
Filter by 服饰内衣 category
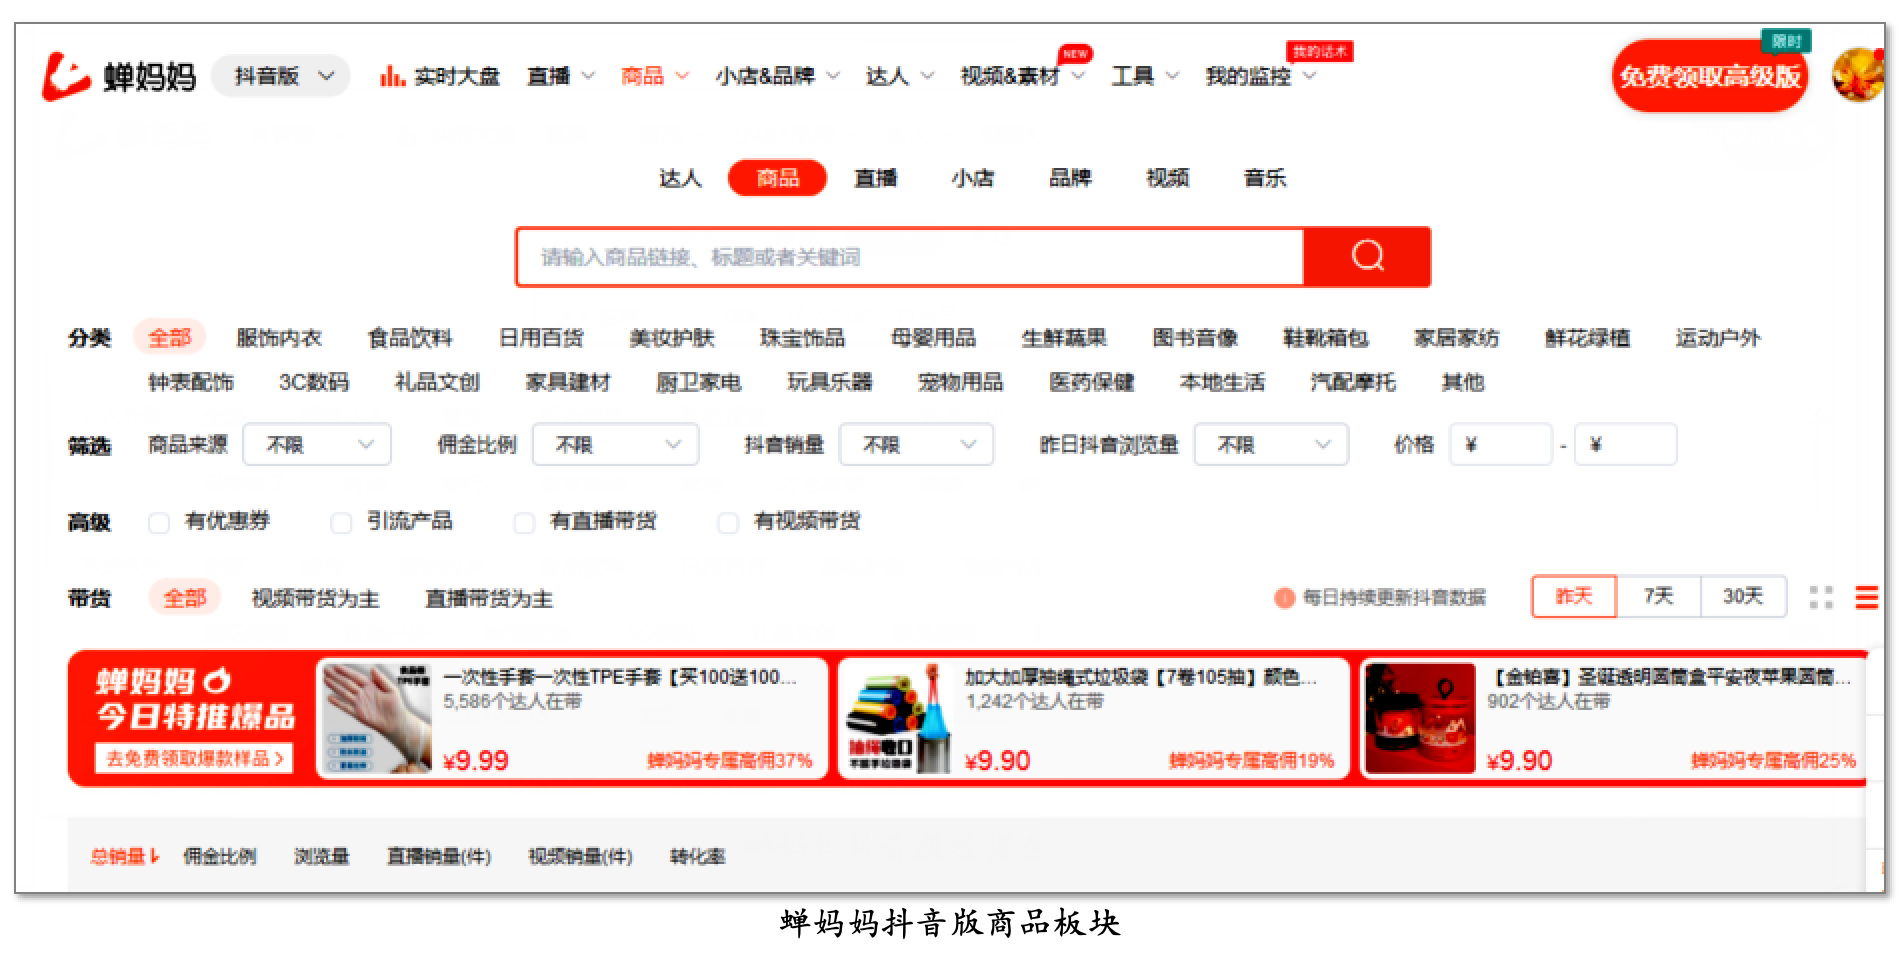tap(279, 338)
